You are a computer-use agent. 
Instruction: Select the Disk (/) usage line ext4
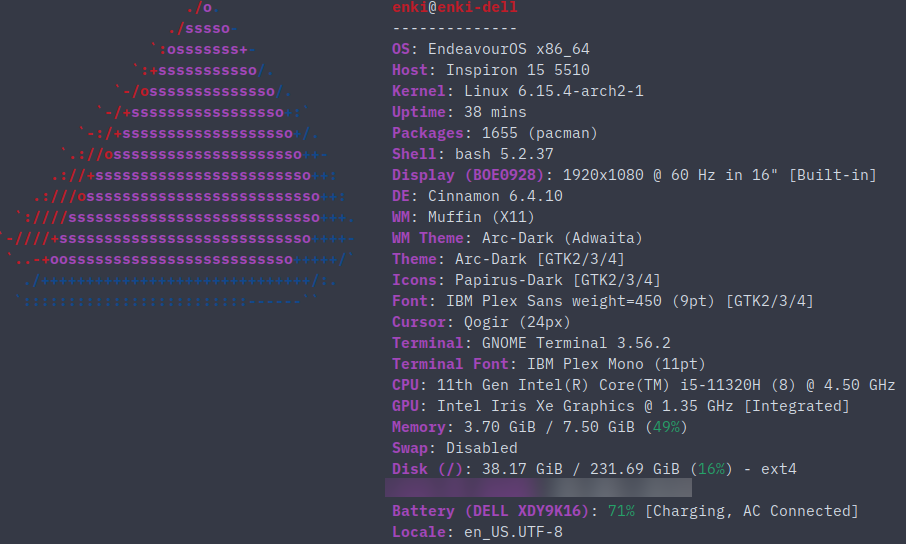tap(594, 469)
